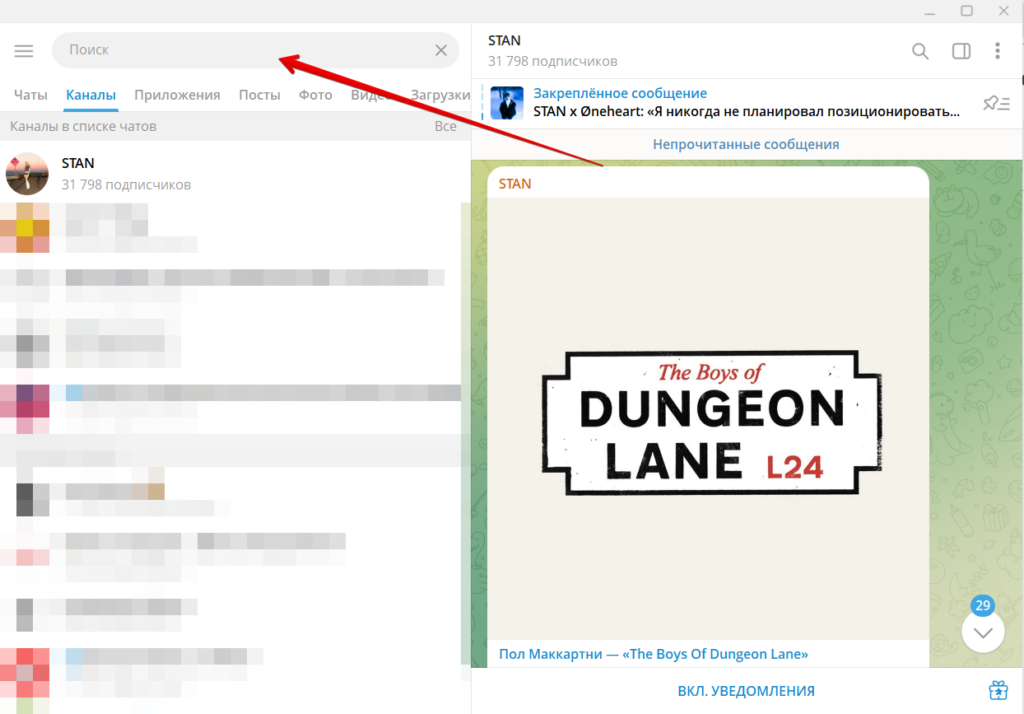Viewport: 1024px width, 714px height.
Task: Open the three-dot chat options menu
Action: pos(997,51)
